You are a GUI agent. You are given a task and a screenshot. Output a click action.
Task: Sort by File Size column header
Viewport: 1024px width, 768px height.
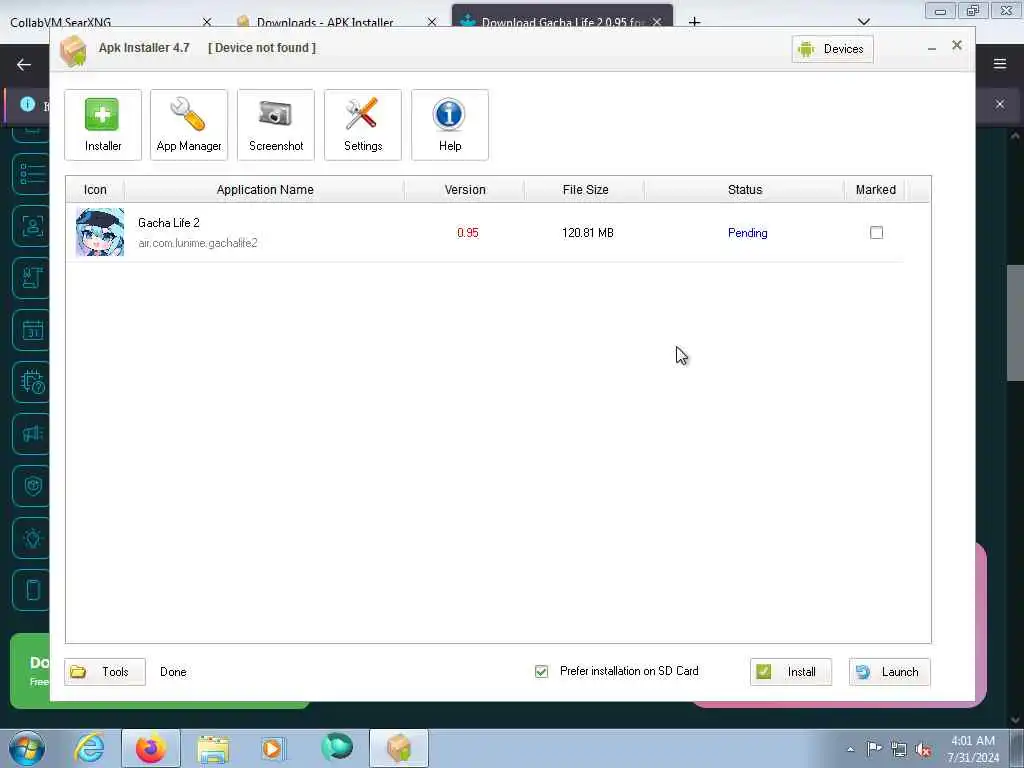tap(585, 189)
